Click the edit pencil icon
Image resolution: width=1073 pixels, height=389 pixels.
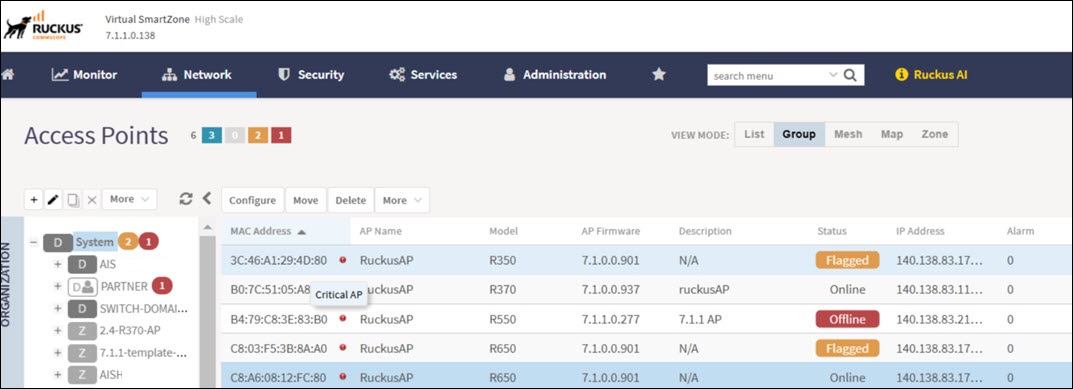click(x=53, y=199)
